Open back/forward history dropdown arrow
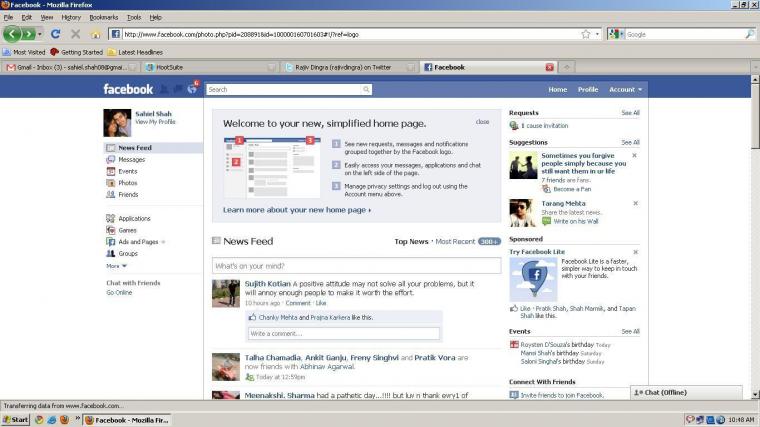Viewport: 760px width, 427px height. [40, 34]
